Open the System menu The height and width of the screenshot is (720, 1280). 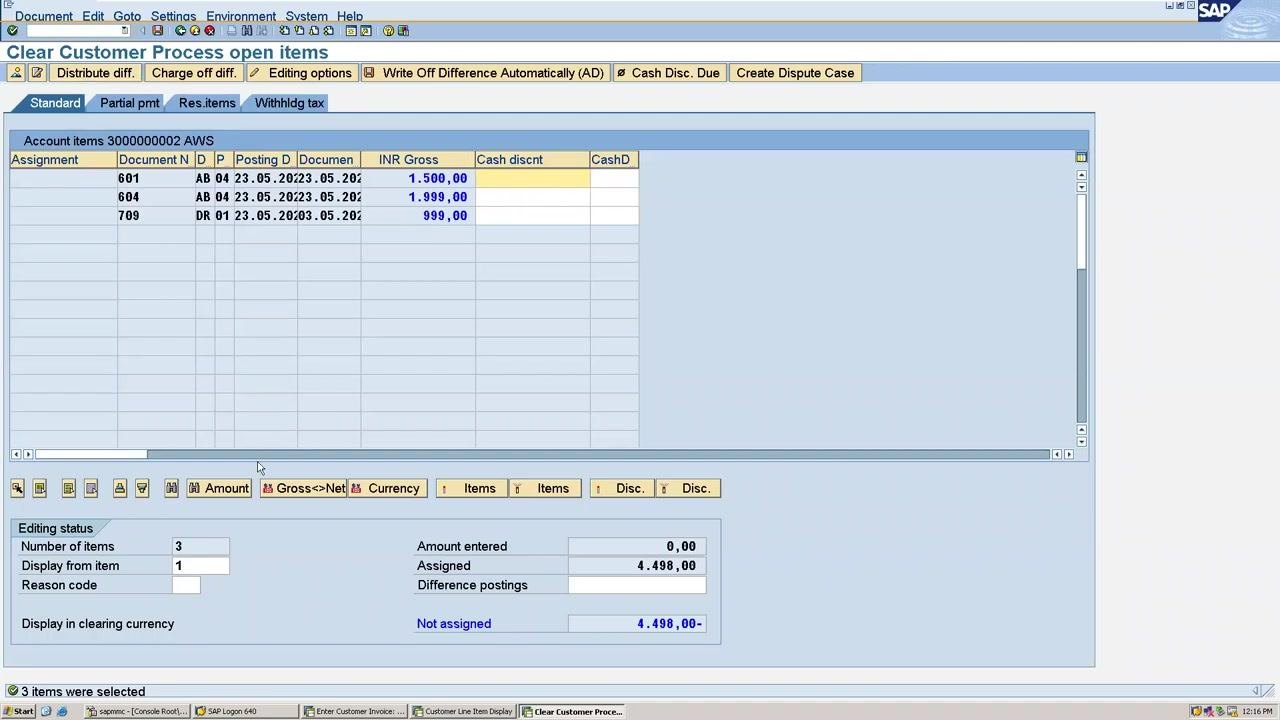coord(306,16)
